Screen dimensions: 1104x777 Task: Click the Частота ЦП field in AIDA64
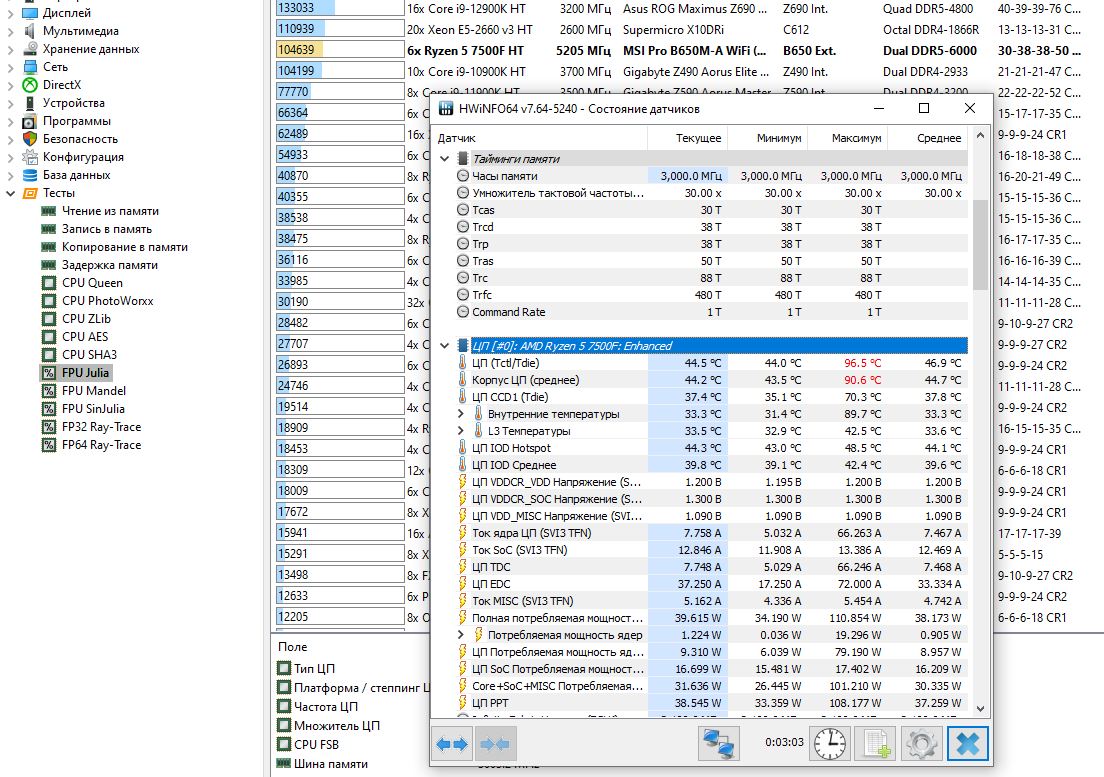tap(325, 707)
